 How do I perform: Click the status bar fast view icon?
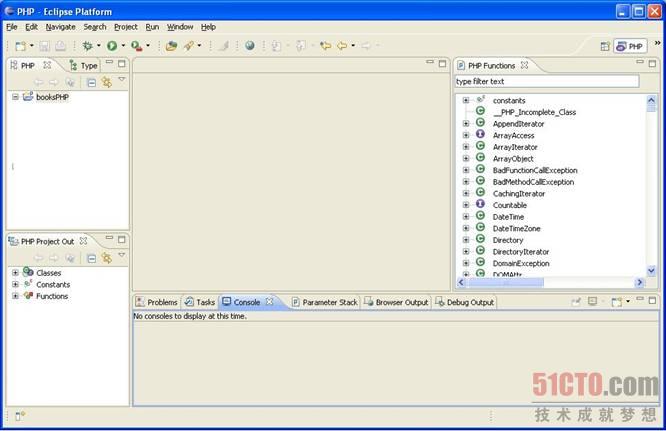point(20,416)
